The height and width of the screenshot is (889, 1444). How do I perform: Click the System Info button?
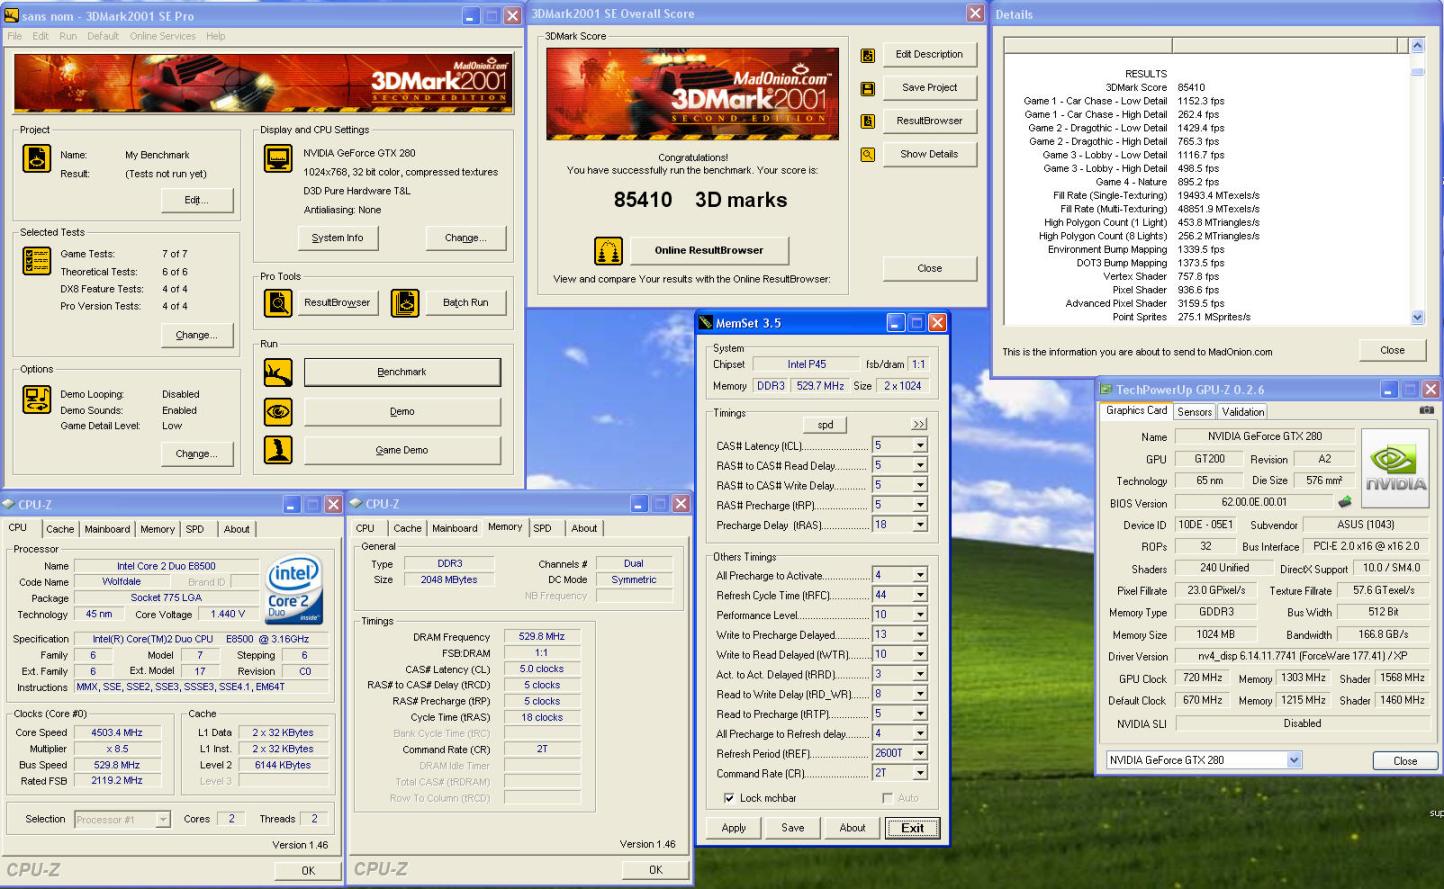[337, 238]
